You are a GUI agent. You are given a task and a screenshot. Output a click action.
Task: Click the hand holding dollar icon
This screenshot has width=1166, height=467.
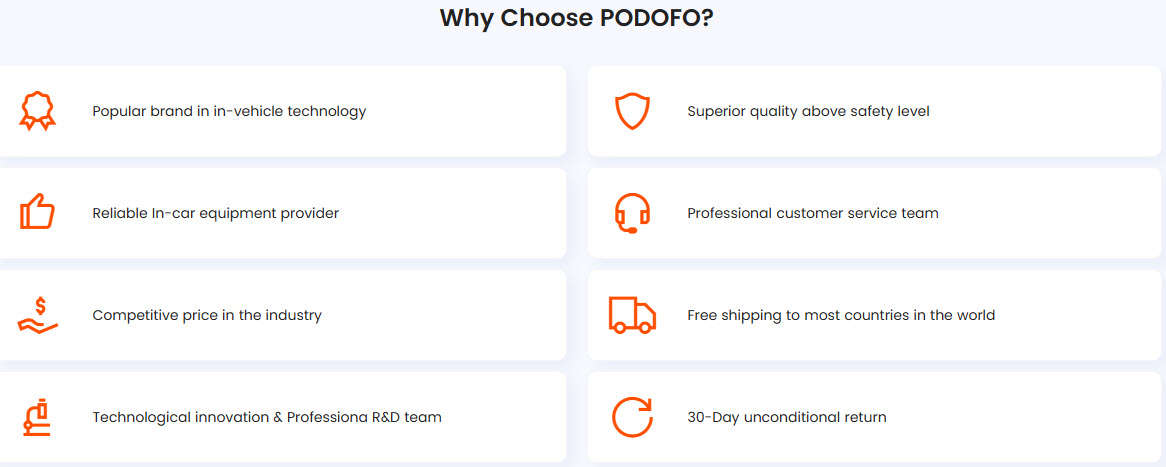(x=37, y=314)
